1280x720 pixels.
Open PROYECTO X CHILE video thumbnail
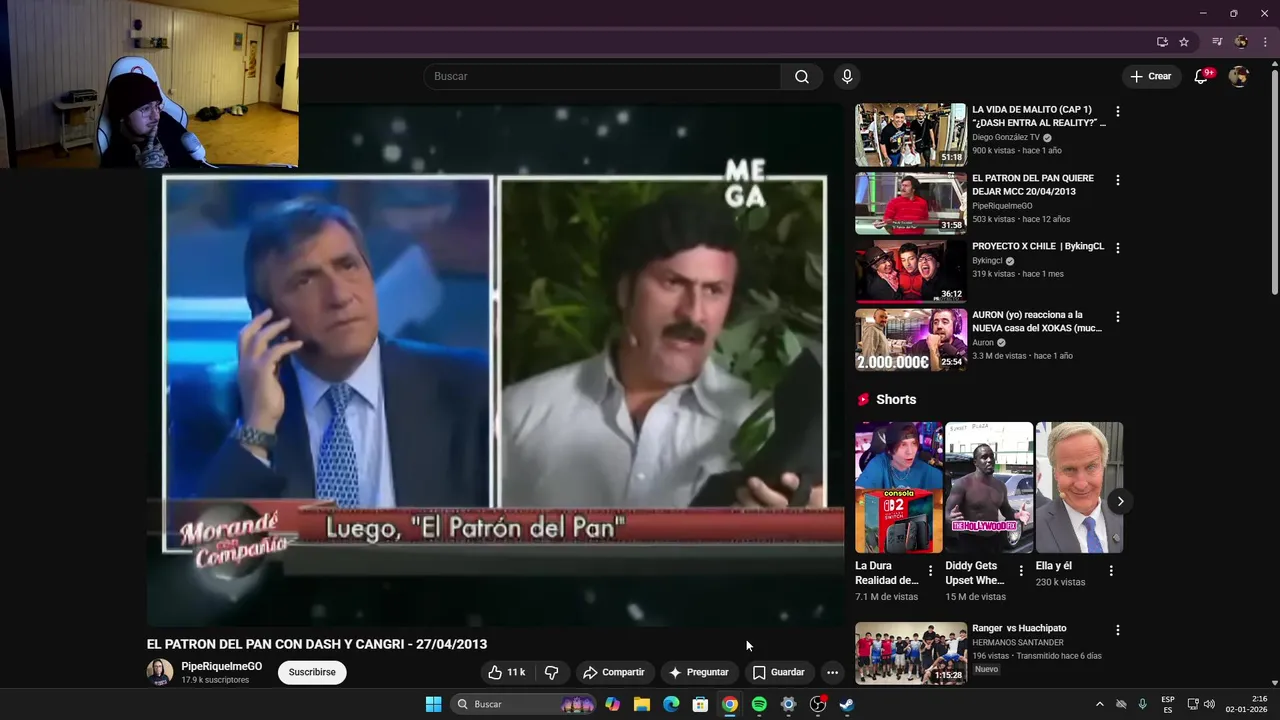911,272
